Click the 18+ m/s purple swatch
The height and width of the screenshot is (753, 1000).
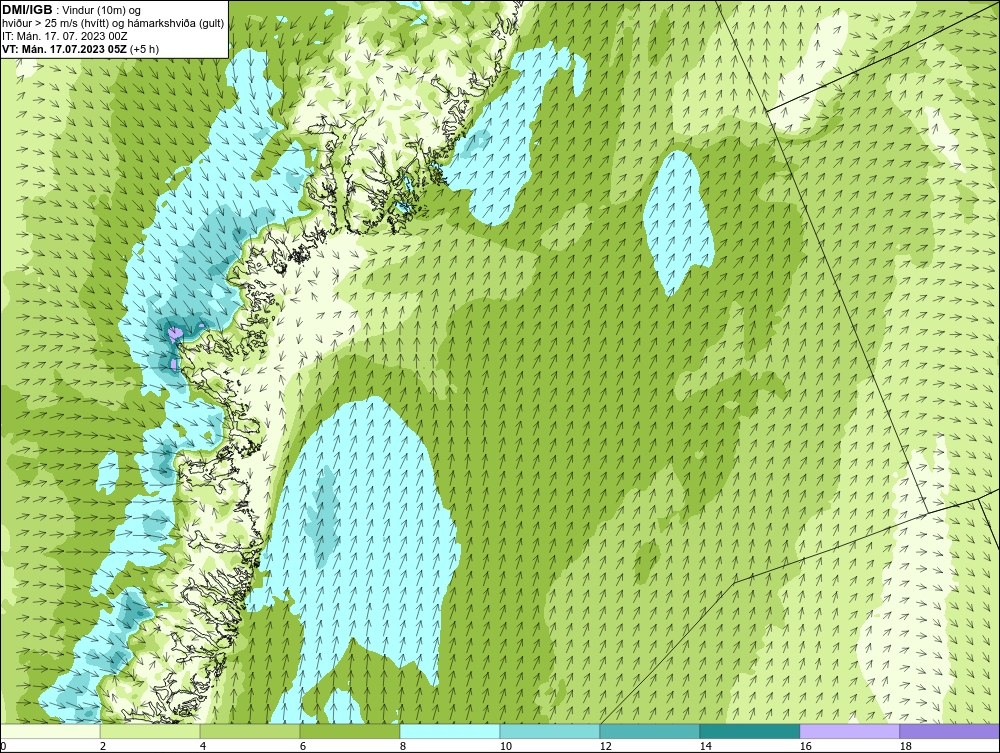pos(950,731)
